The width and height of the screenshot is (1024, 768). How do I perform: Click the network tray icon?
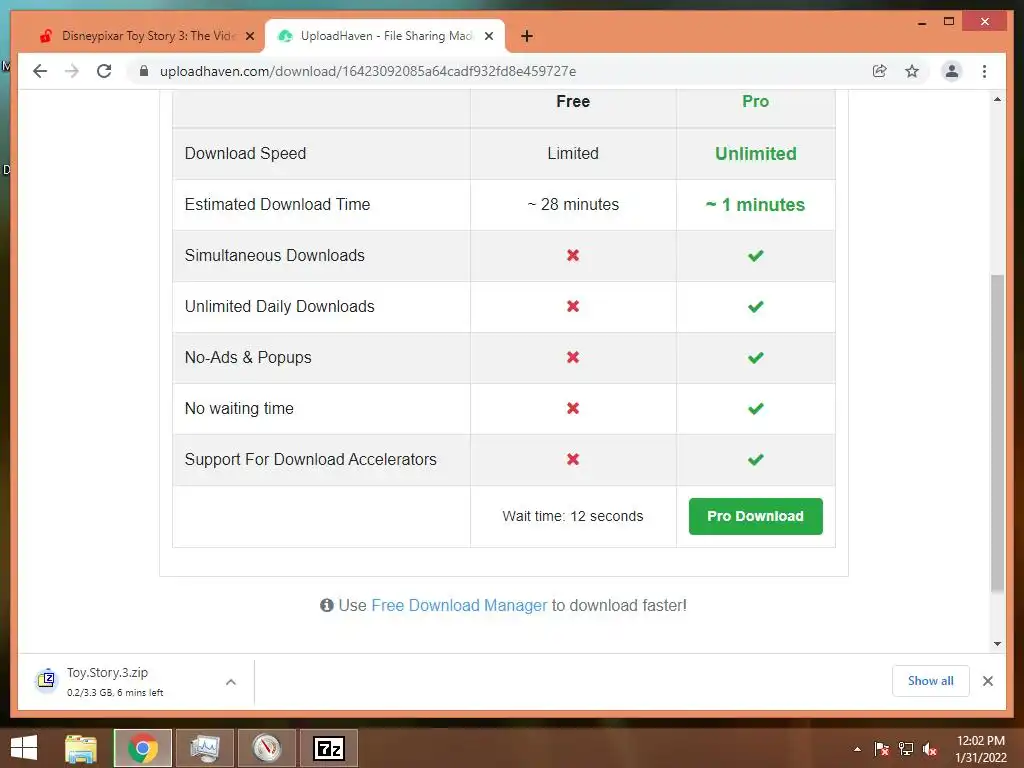point(906,749)
